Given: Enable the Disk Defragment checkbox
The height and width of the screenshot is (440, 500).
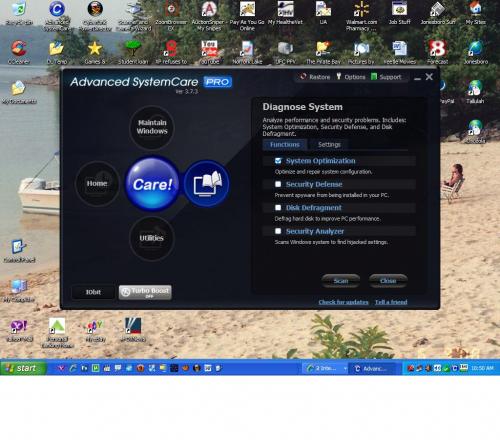Looking at the screenshot, I should (278, 208).
